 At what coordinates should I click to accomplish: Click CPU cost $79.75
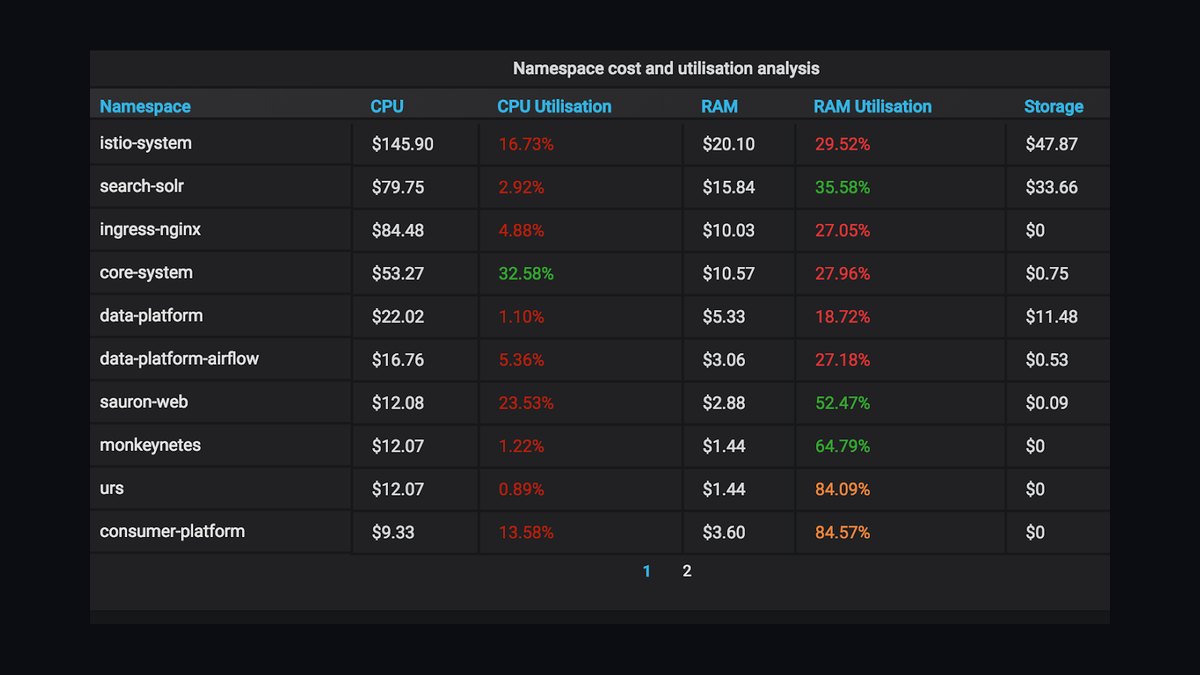tap(398, 187)
